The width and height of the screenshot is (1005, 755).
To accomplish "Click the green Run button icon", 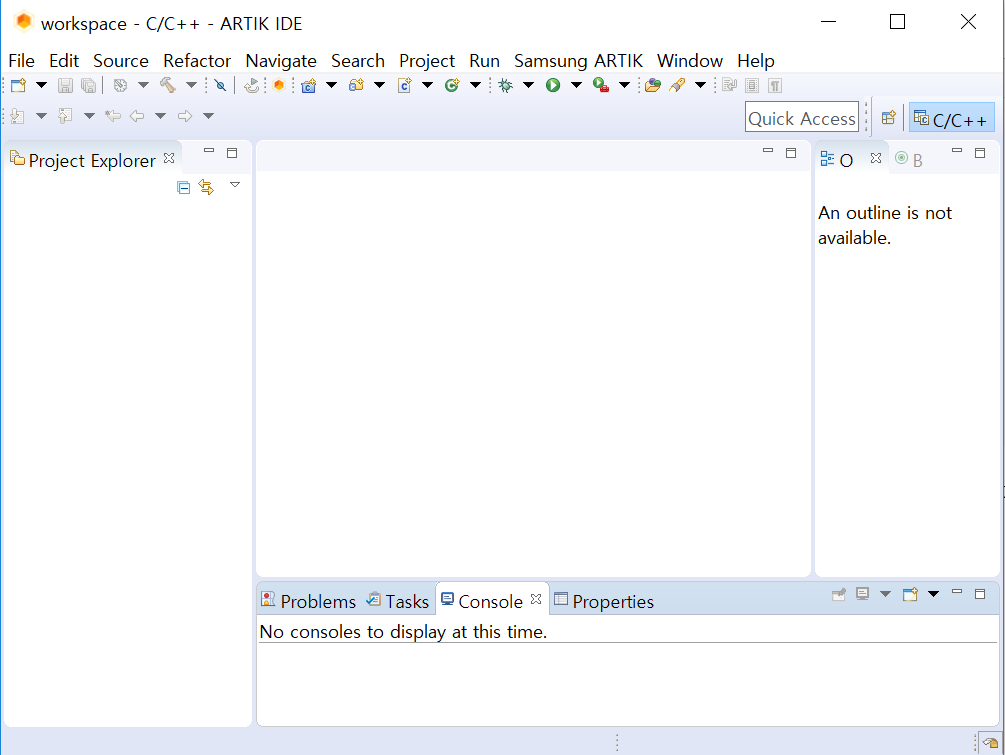I will click(x=553, y=85).
